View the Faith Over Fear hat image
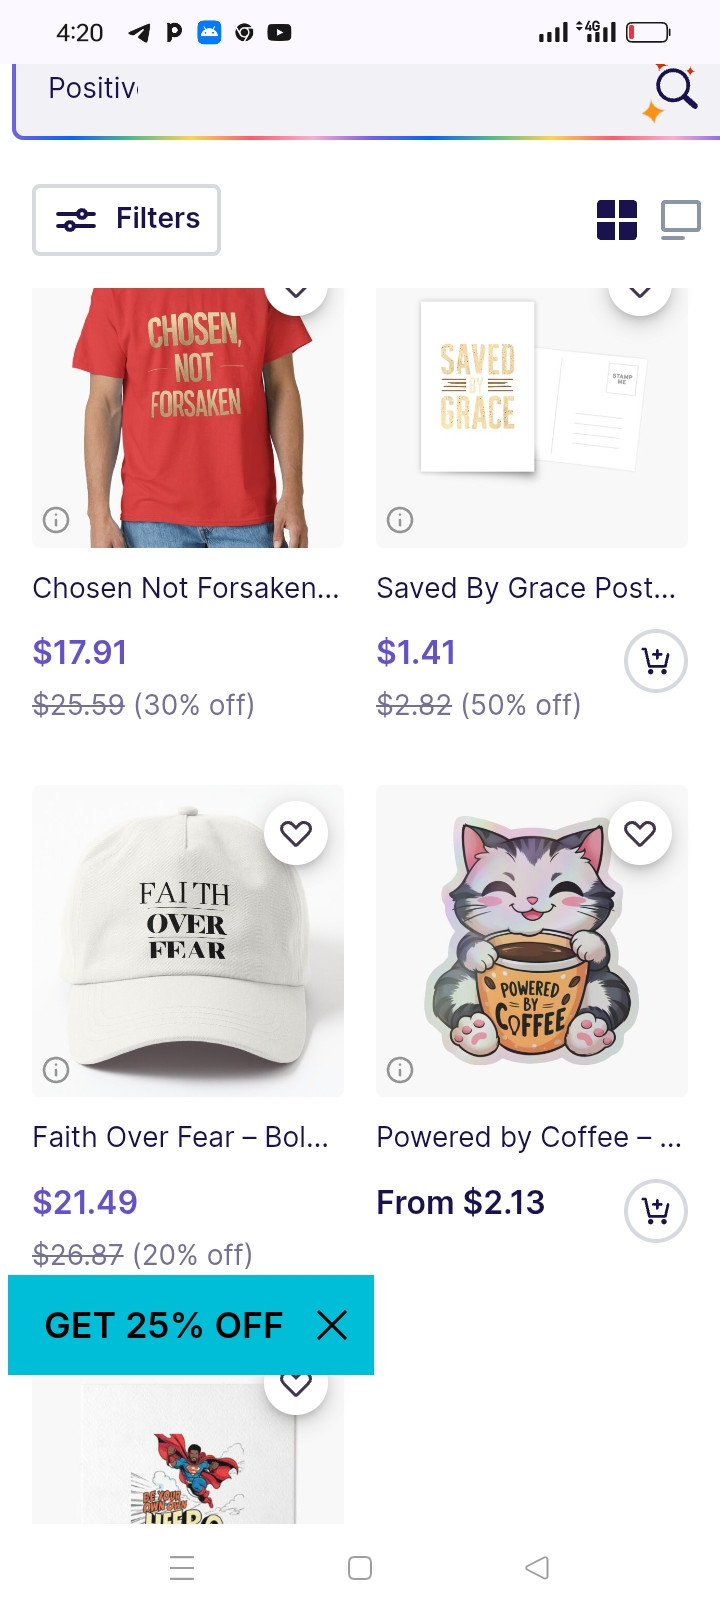 point(186,940)
